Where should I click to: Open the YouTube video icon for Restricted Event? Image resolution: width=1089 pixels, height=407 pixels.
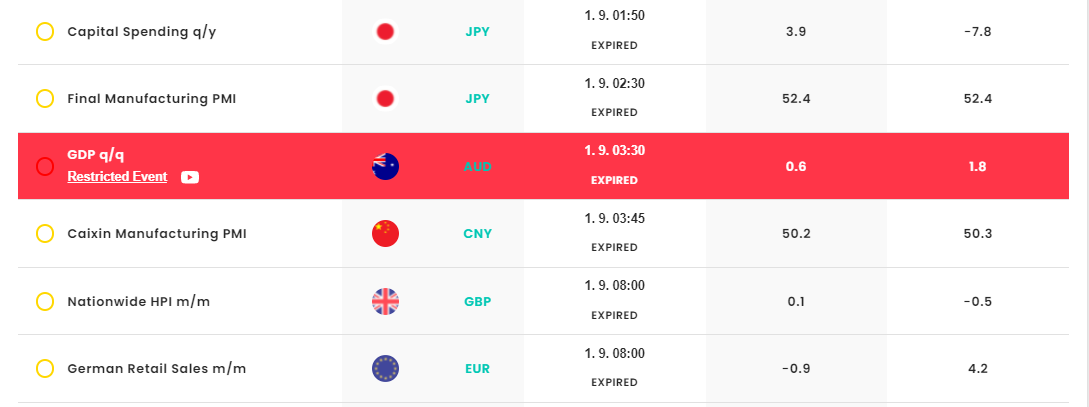click(x=190, y=177)
